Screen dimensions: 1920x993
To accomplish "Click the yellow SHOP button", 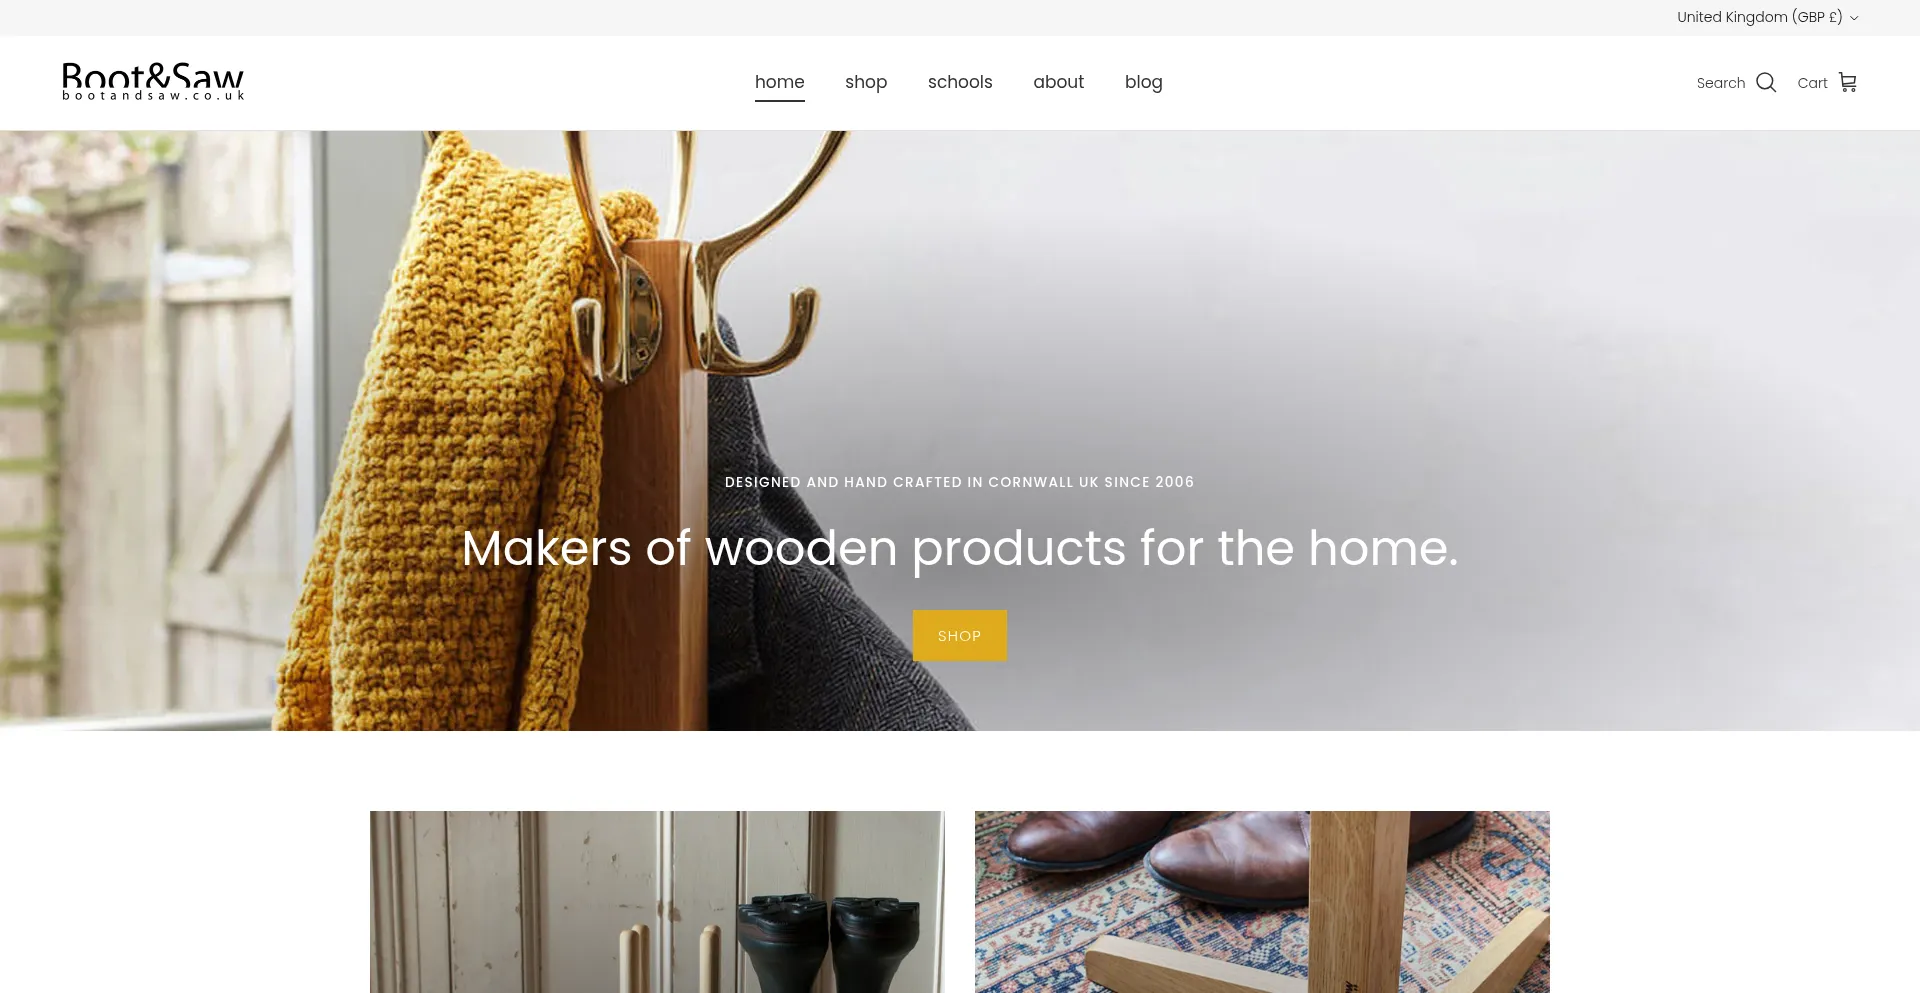I will (959, 635).
